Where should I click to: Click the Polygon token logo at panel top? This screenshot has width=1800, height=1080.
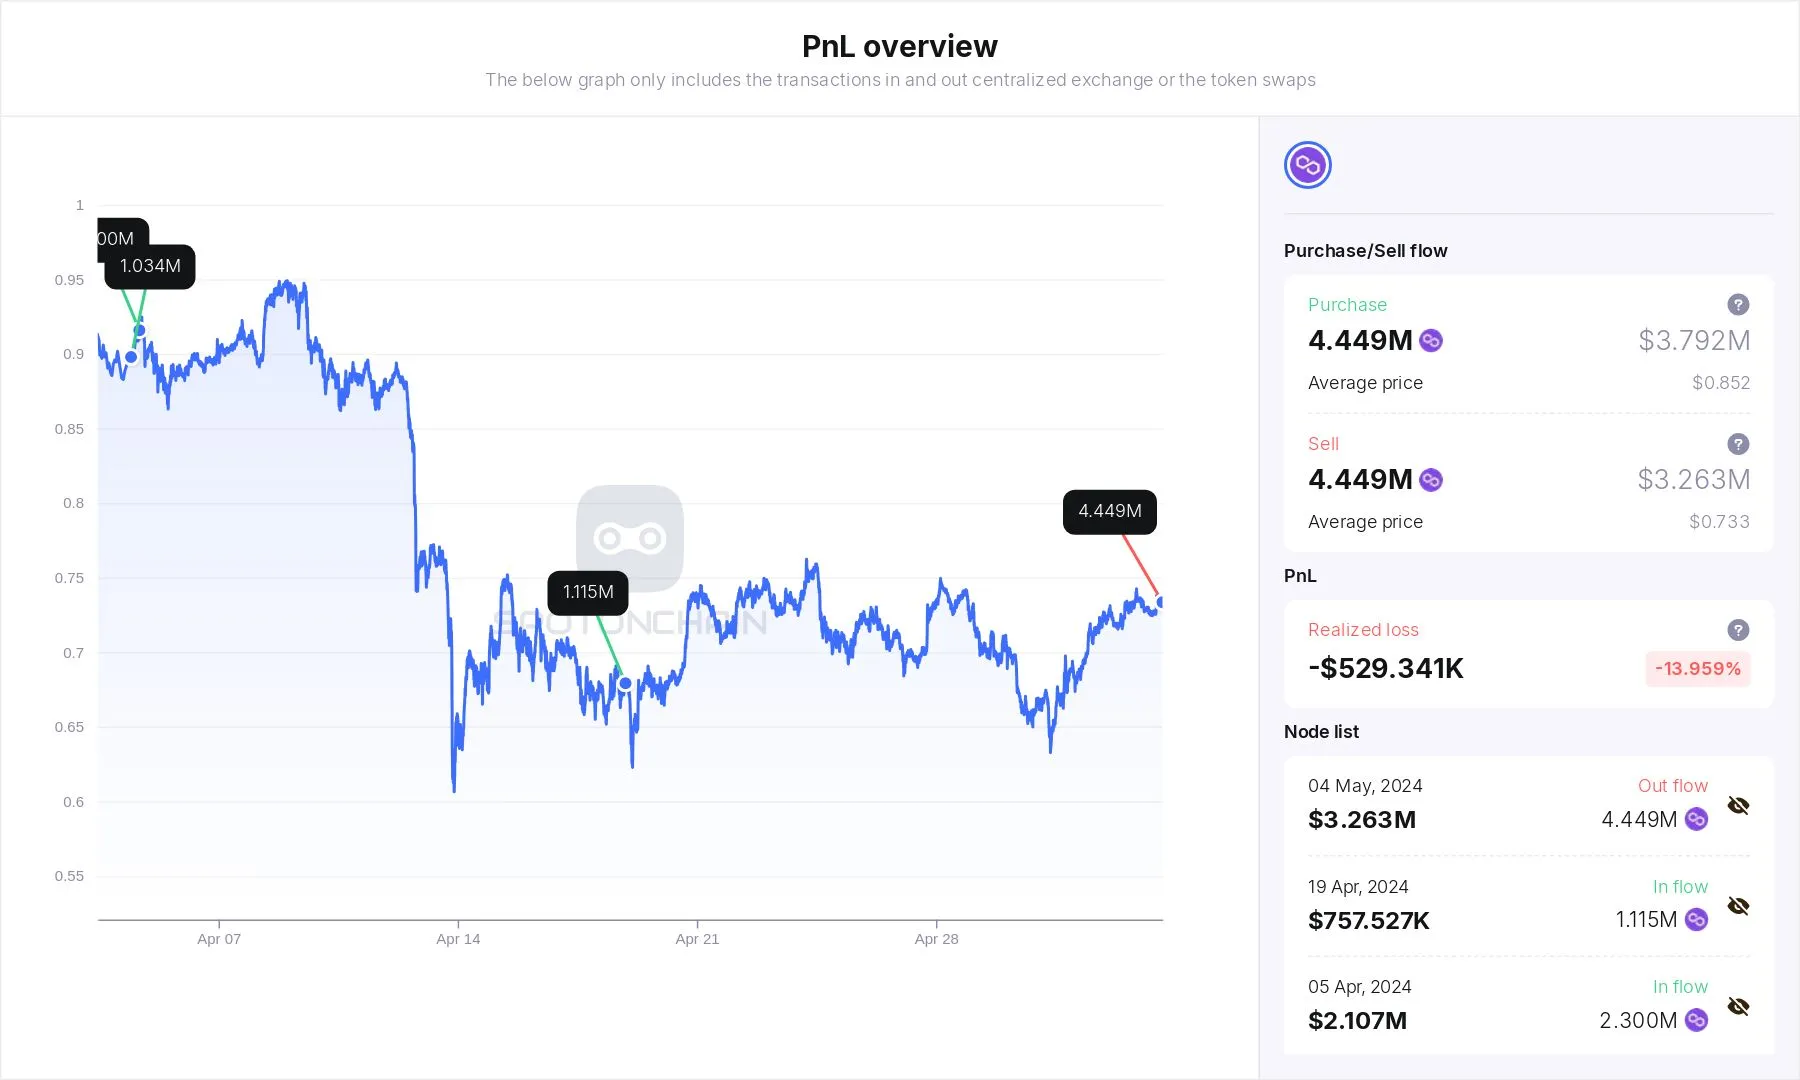1307,165
